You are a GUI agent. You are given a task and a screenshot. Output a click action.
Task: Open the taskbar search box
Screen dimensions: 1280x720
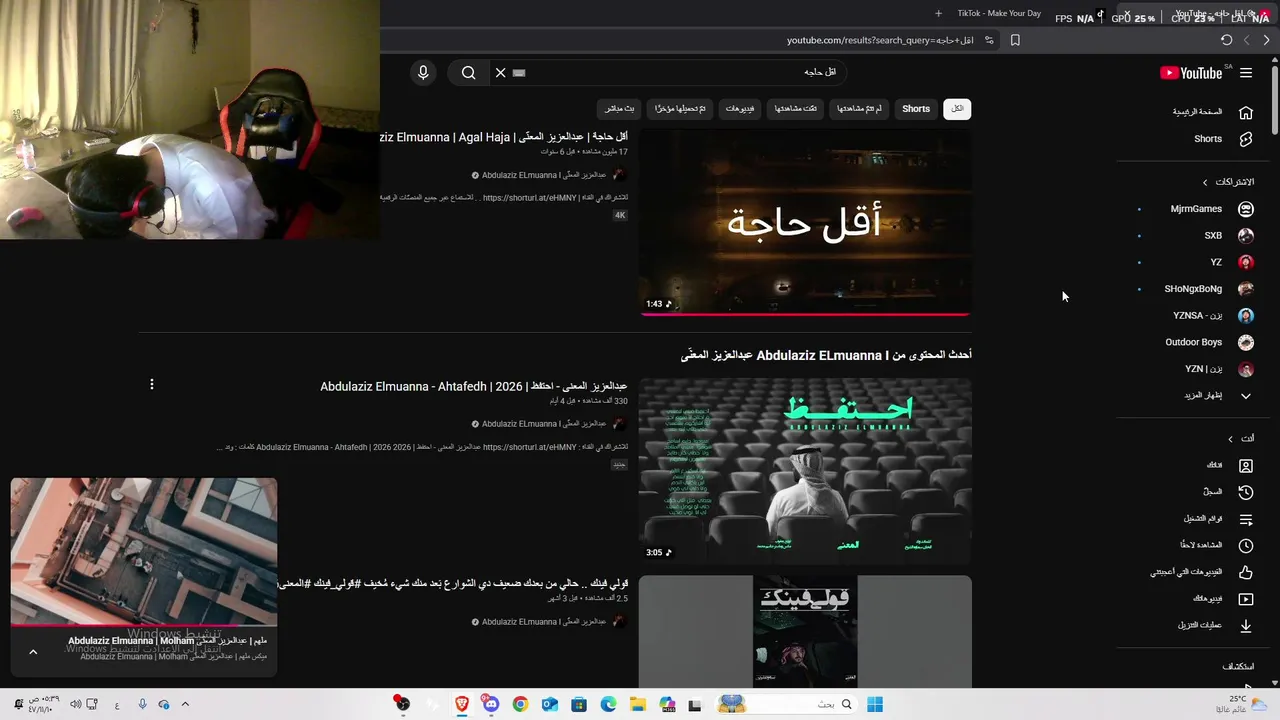click(x=826, y=704)
